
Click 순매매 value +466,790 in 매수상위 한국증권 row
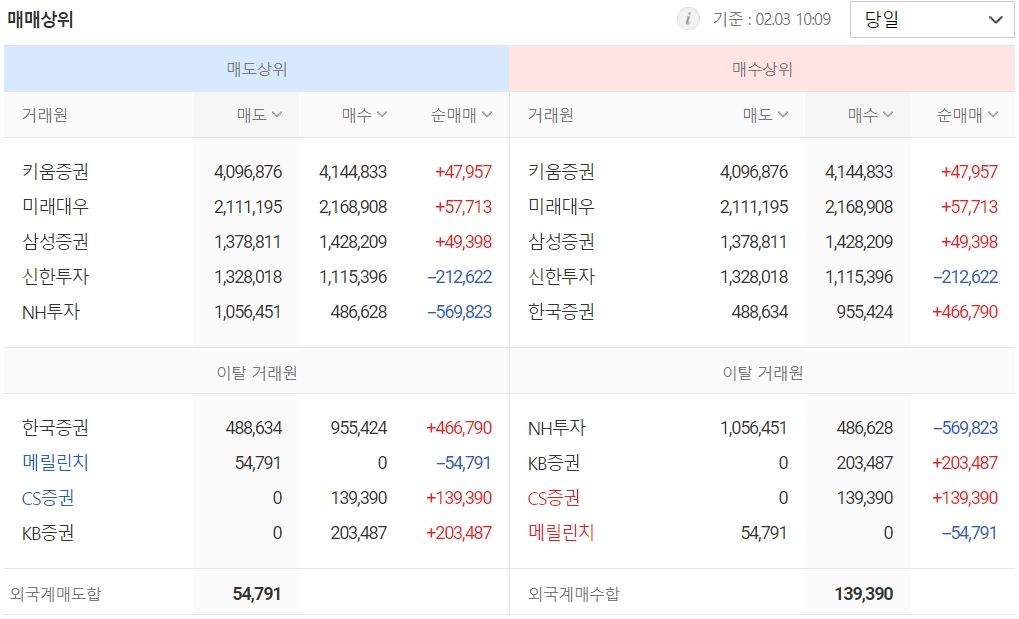[965, 312]
